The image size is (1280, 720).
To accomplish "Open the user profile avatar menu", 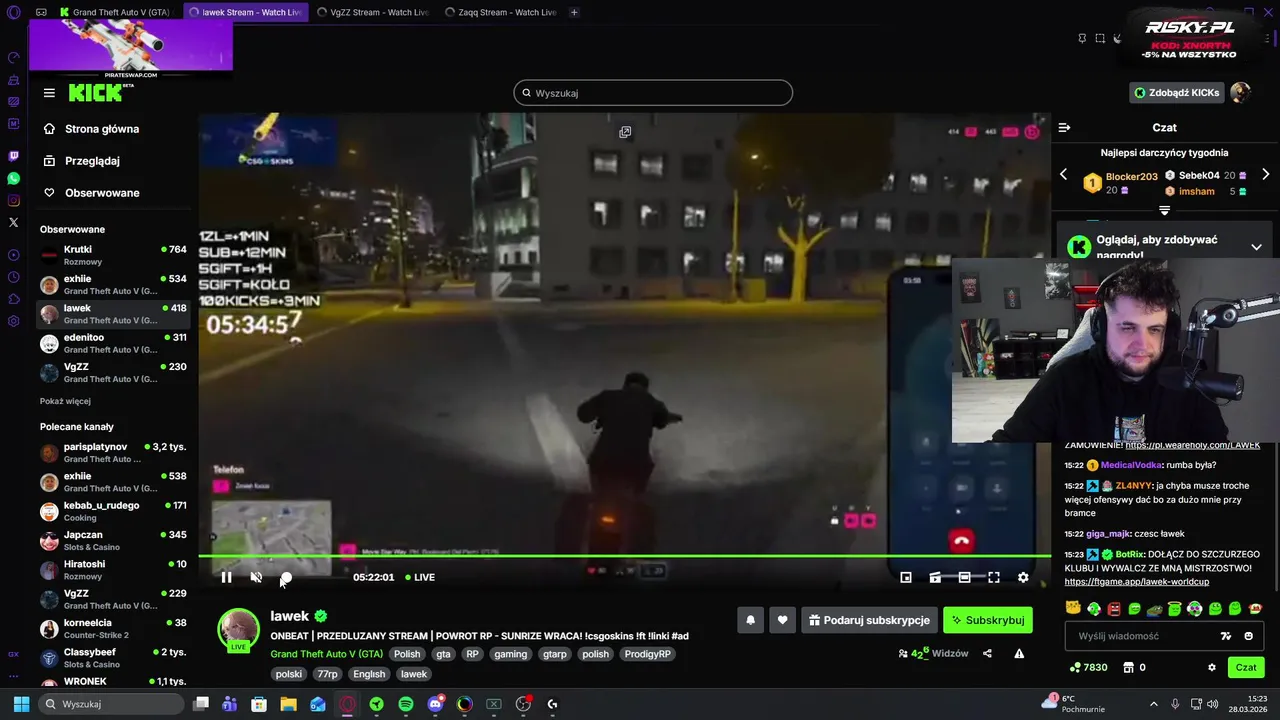I will pos(1241,93).
